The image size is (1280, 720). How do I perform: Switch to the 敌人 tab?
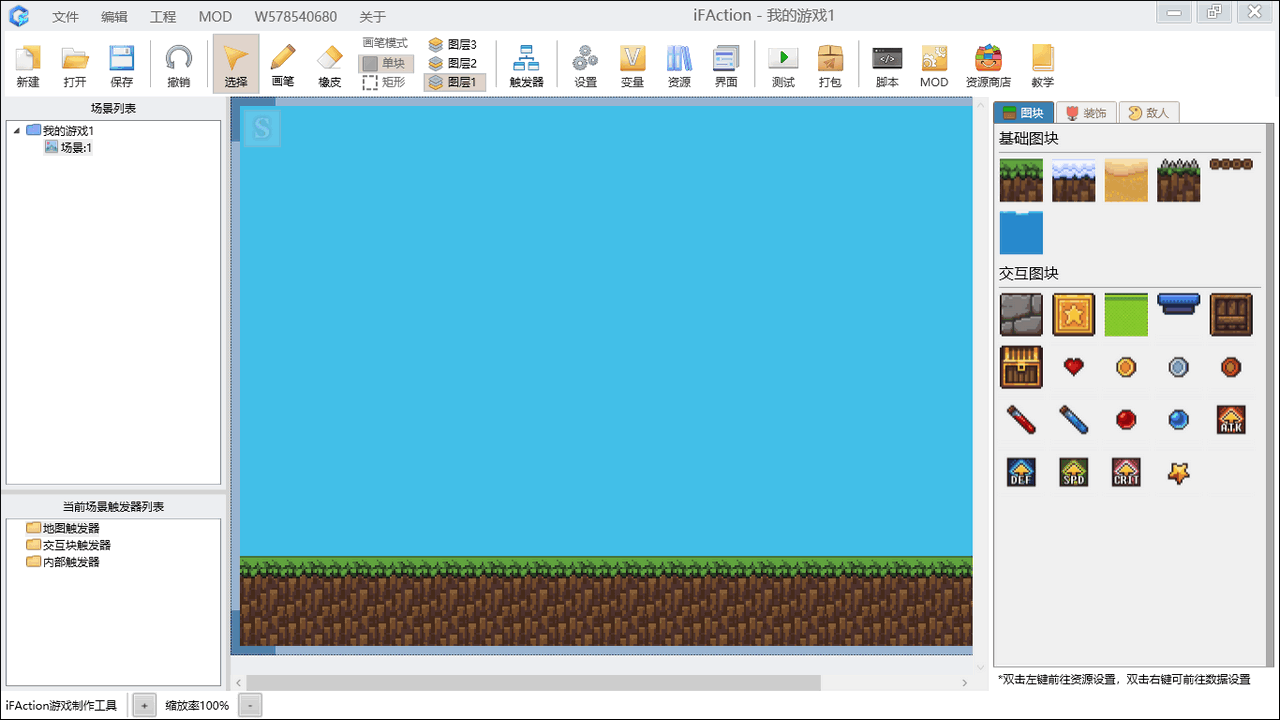(x=1149, y=113)
